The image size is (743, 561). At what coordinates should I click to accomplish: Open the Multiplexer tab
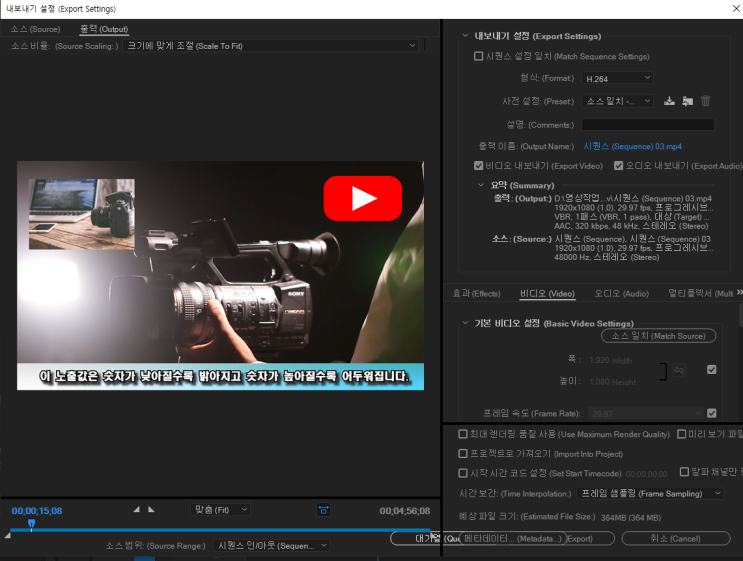click(x=700, y=294)
